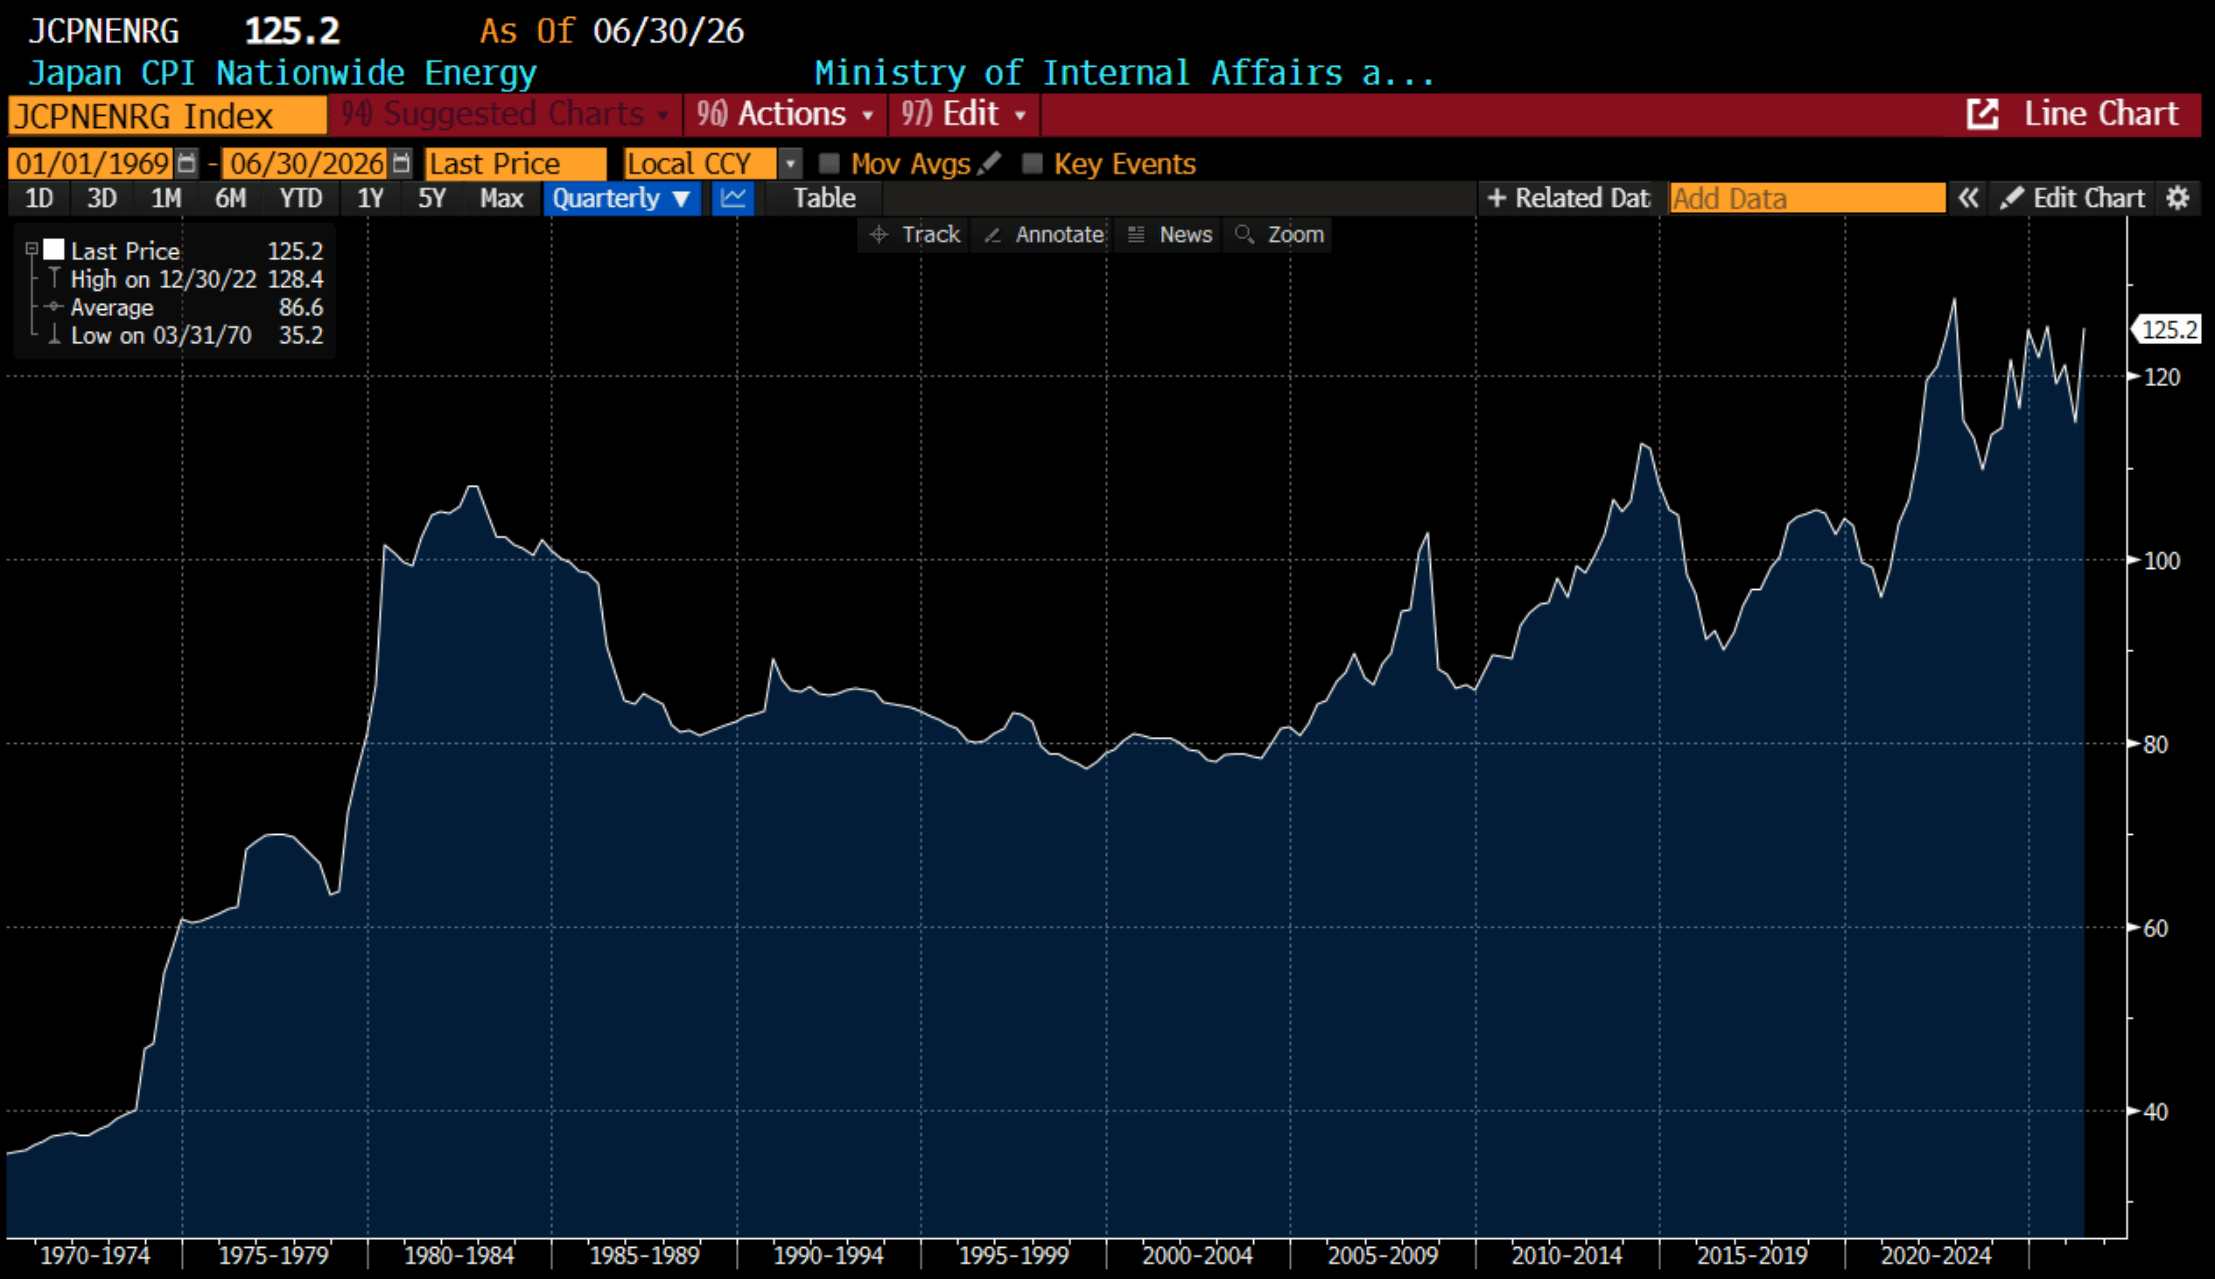Click the 120 y-axis label

pyautogui.click(x=2162, y=377)
